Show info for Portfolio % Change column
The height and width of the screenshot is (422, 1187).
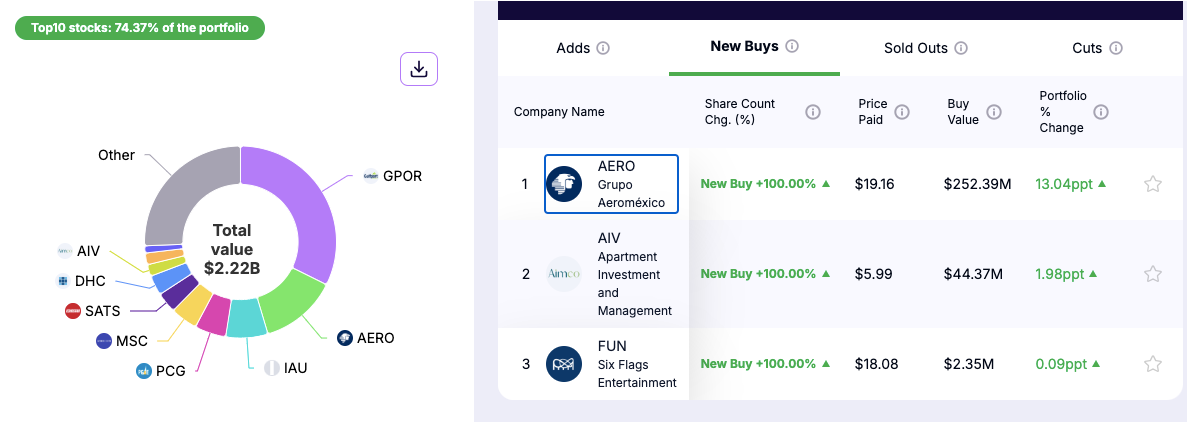pyautogui.click(x=1101, y=112)
